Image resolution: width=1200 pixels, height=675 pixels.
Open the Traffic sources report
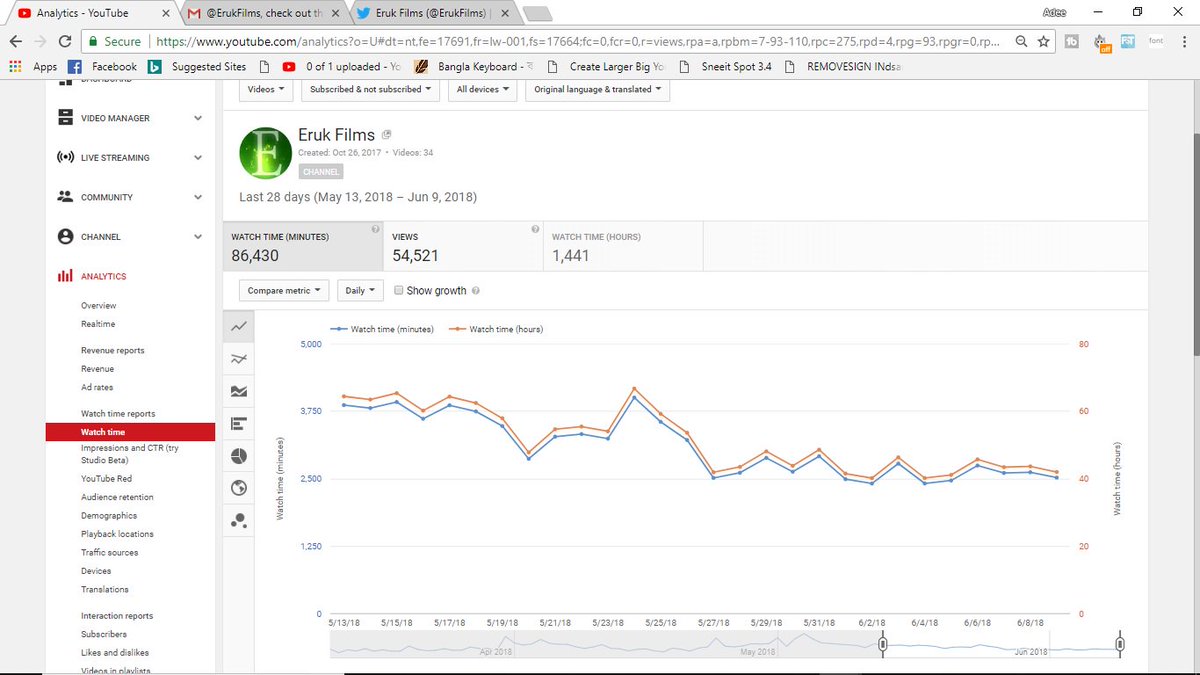coord(110,553)
